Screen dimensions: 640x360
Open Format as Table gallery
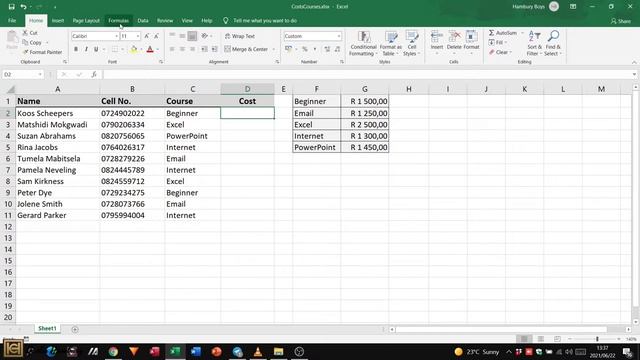tap(391, 43)
